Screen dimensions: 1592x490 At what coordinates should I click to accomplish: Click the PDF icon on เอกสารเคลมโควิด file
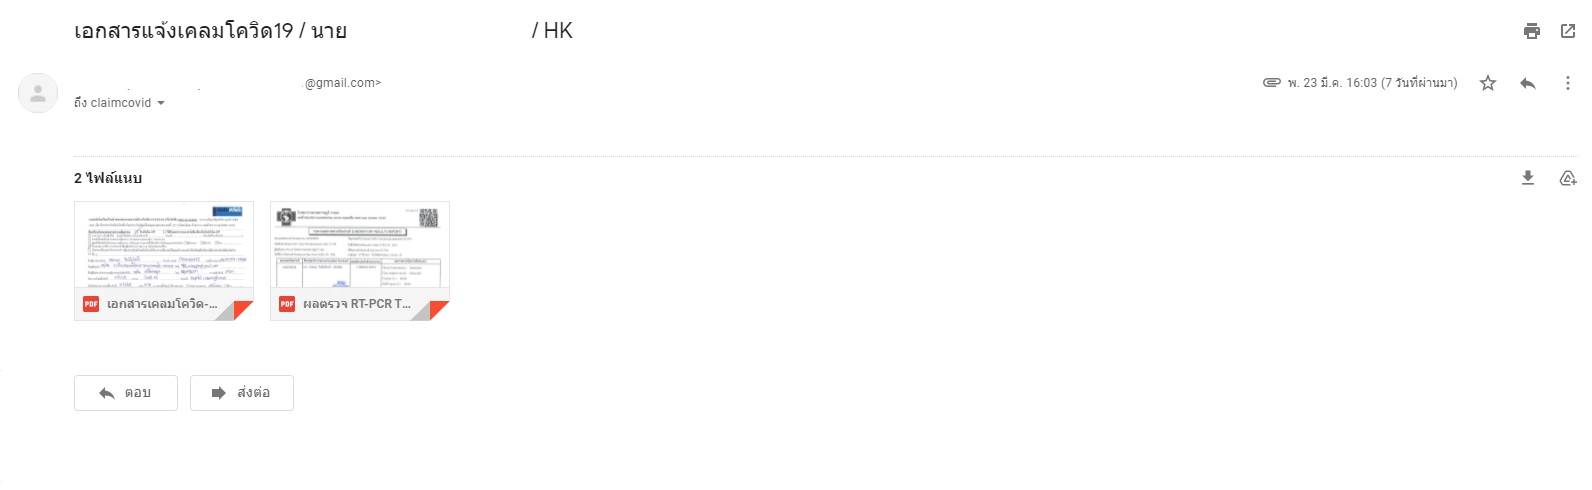[x=91, y=304]
